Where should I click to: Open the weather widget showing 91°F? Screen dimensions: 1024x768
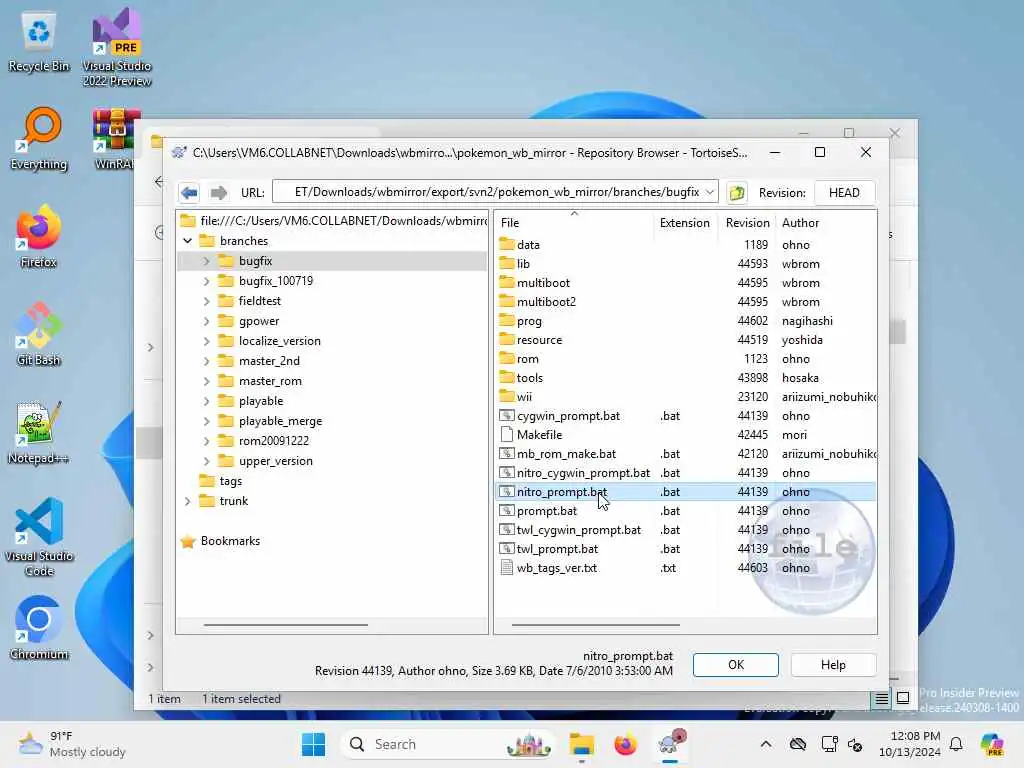pyautogui.click(x=72, y=744)
